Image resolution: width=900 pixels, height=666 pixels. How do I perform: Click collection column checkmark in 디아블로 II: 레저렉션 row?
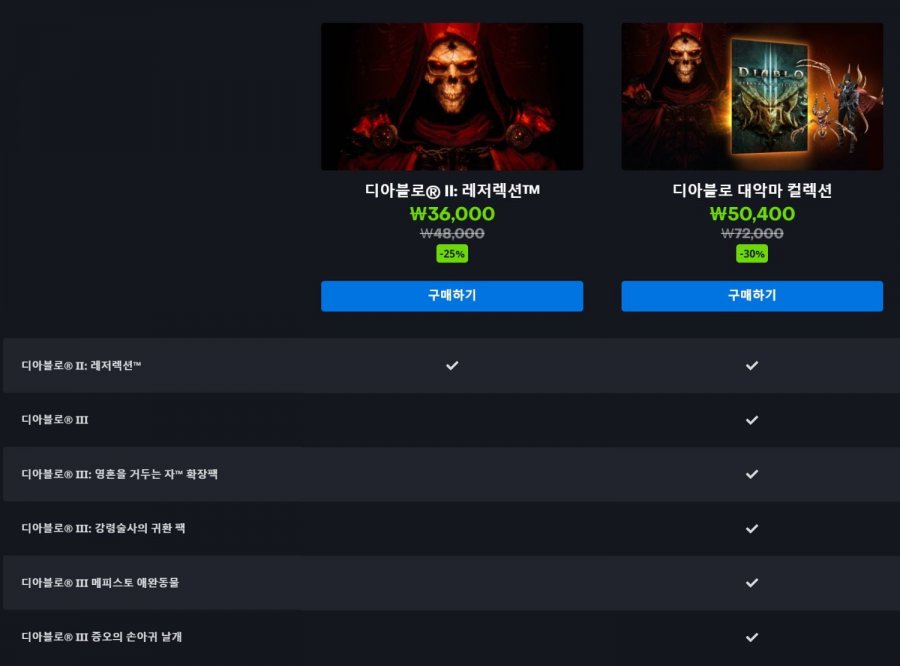(x=752, y=365)
